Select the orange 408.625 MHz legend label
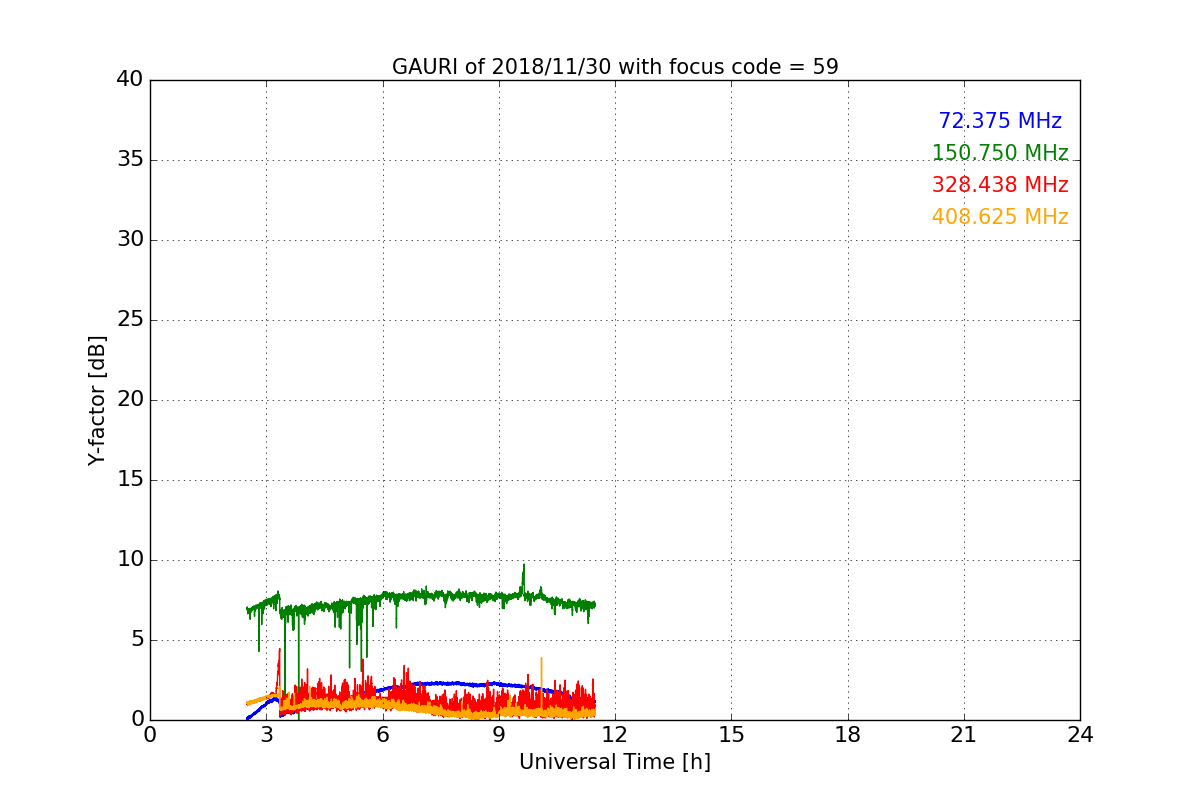This screenshot has height=800, width=1200. point(1000,217)
